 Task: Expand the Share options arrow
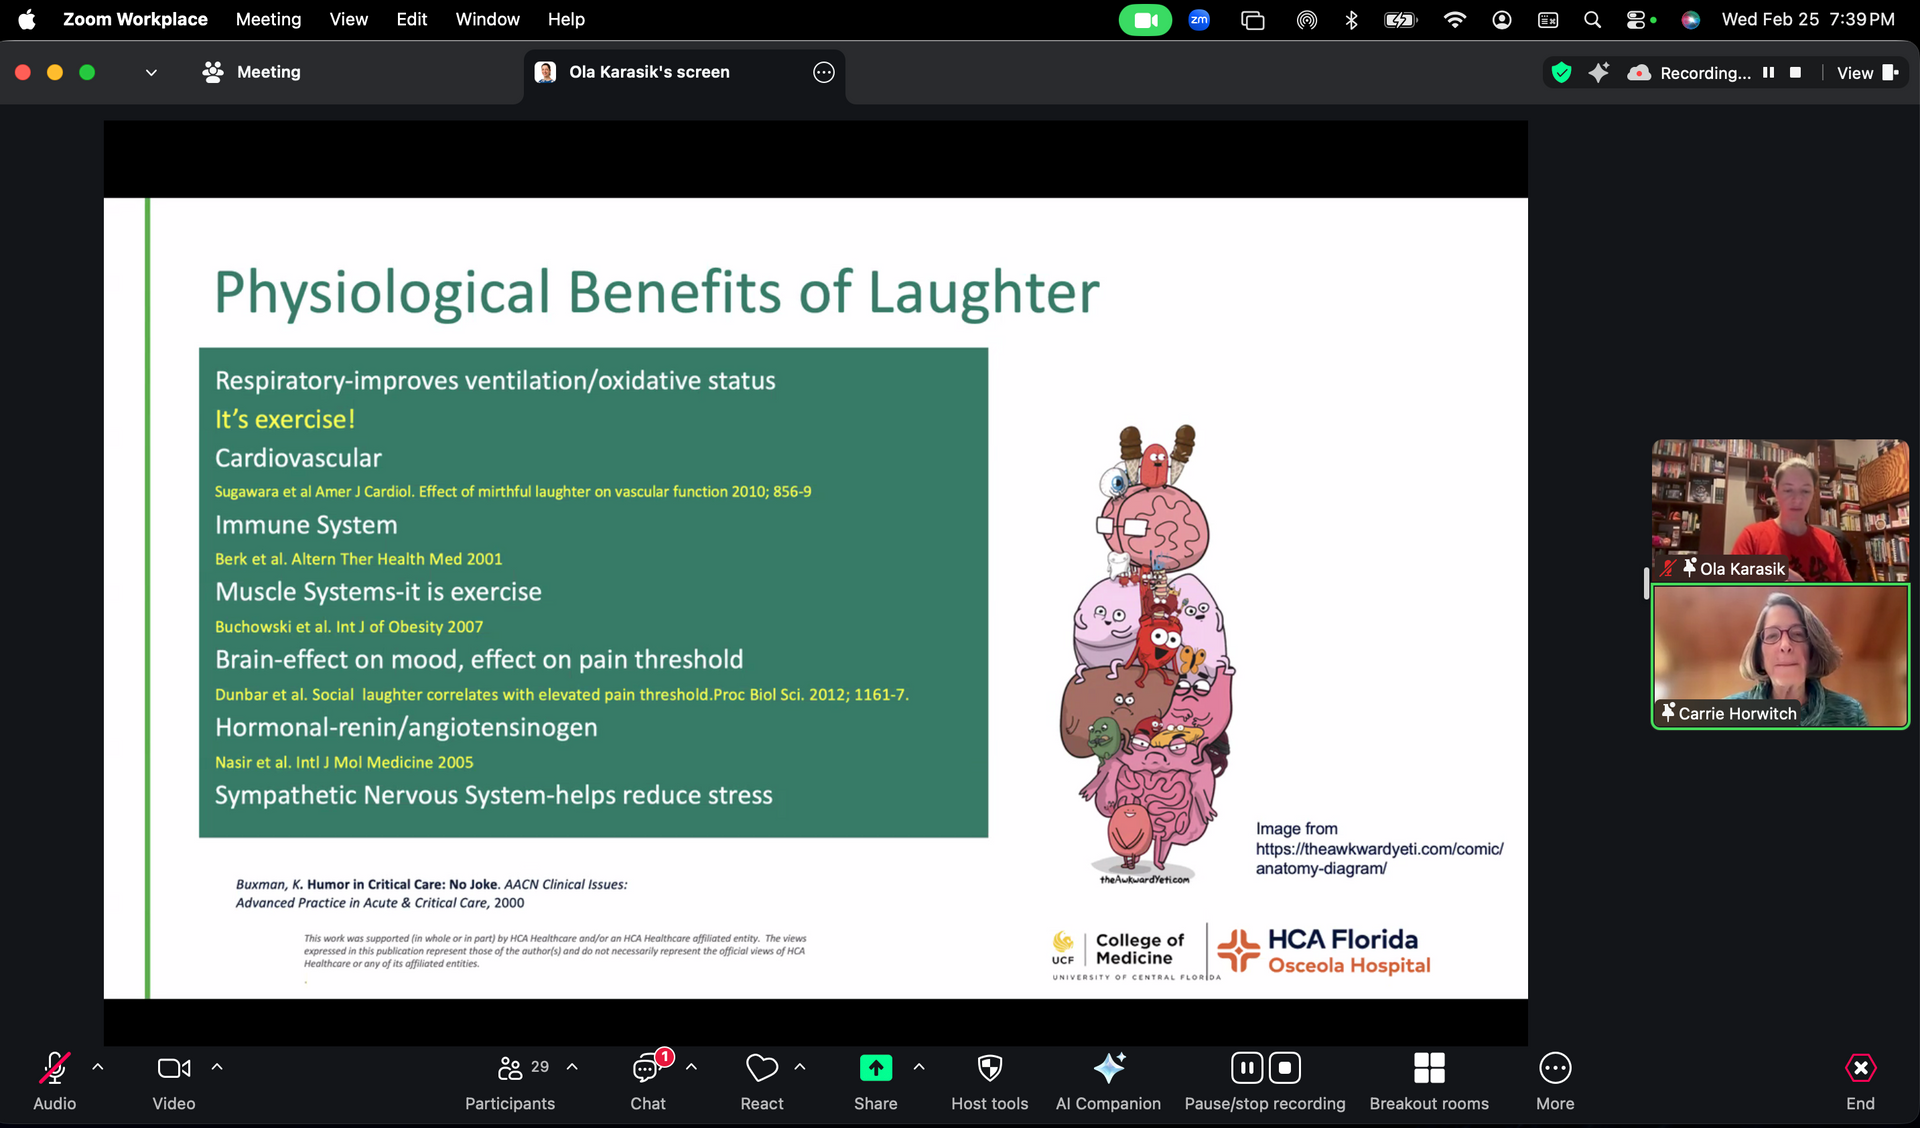coord(919,1067)
